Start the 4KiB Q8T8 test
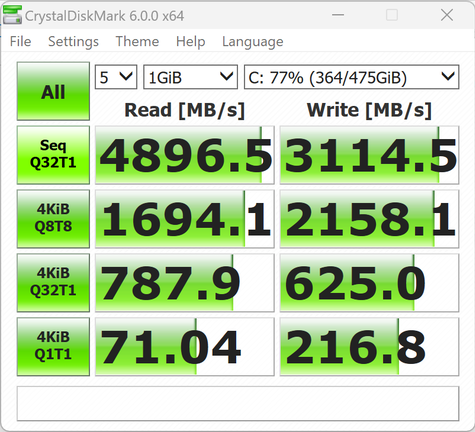The width and height of the screenshot is (475, 432). (x=53, y=219)
